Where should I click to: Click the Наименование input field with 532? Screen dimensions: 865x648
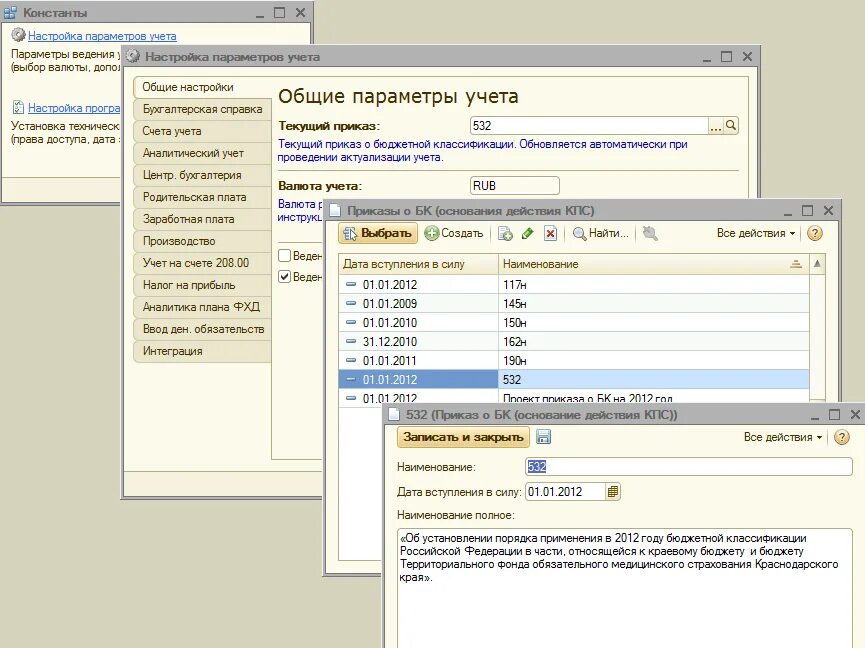pos(688,467)
